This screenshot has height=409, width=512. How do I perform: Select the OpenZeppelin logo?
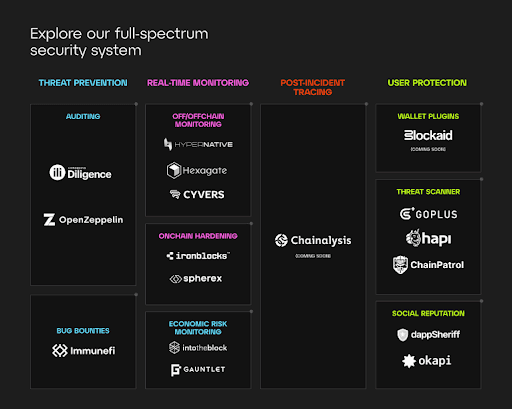(83, 220)
